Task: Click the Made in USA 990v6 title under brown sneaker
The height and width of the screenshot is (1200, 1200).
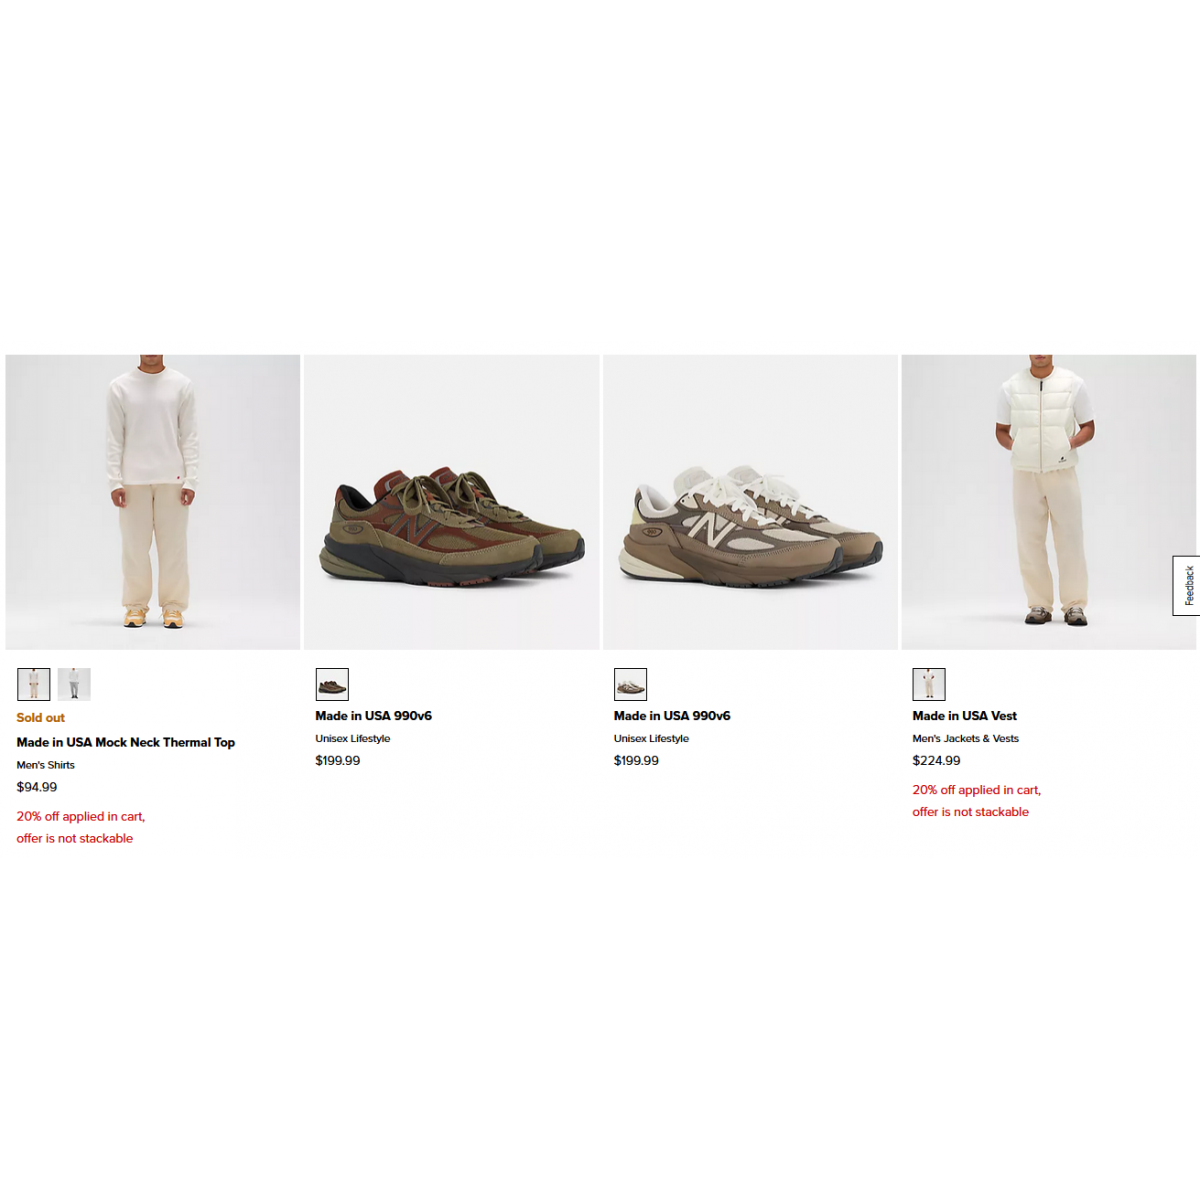Action: [672, 716]
